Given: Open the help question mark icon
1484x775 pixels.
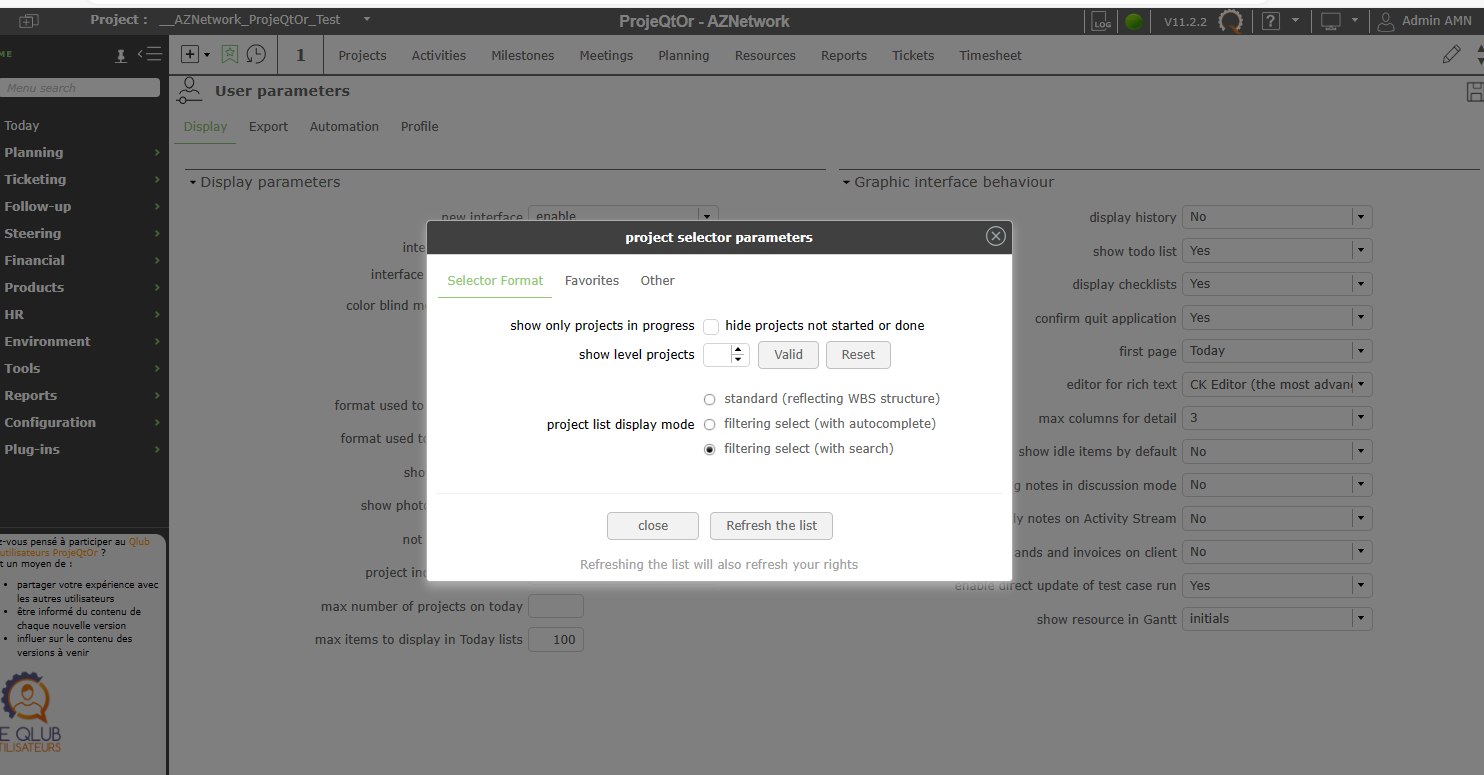Looking at the screenshot, I should tap(1271, 21).
